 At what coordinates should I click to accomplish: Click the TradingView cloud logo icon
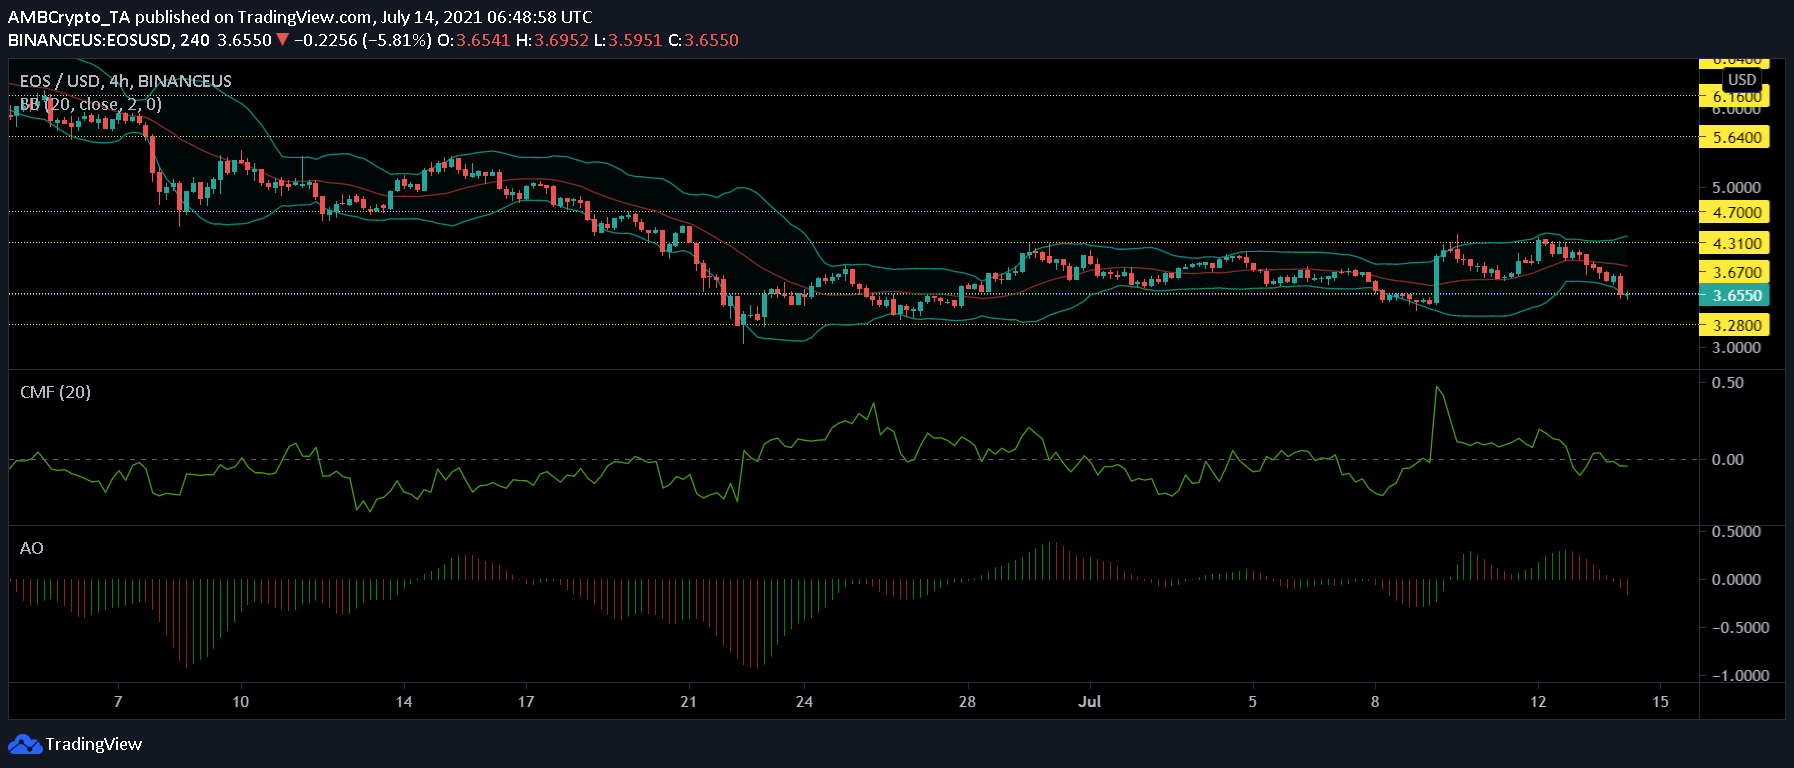click(x=25, y=744)
